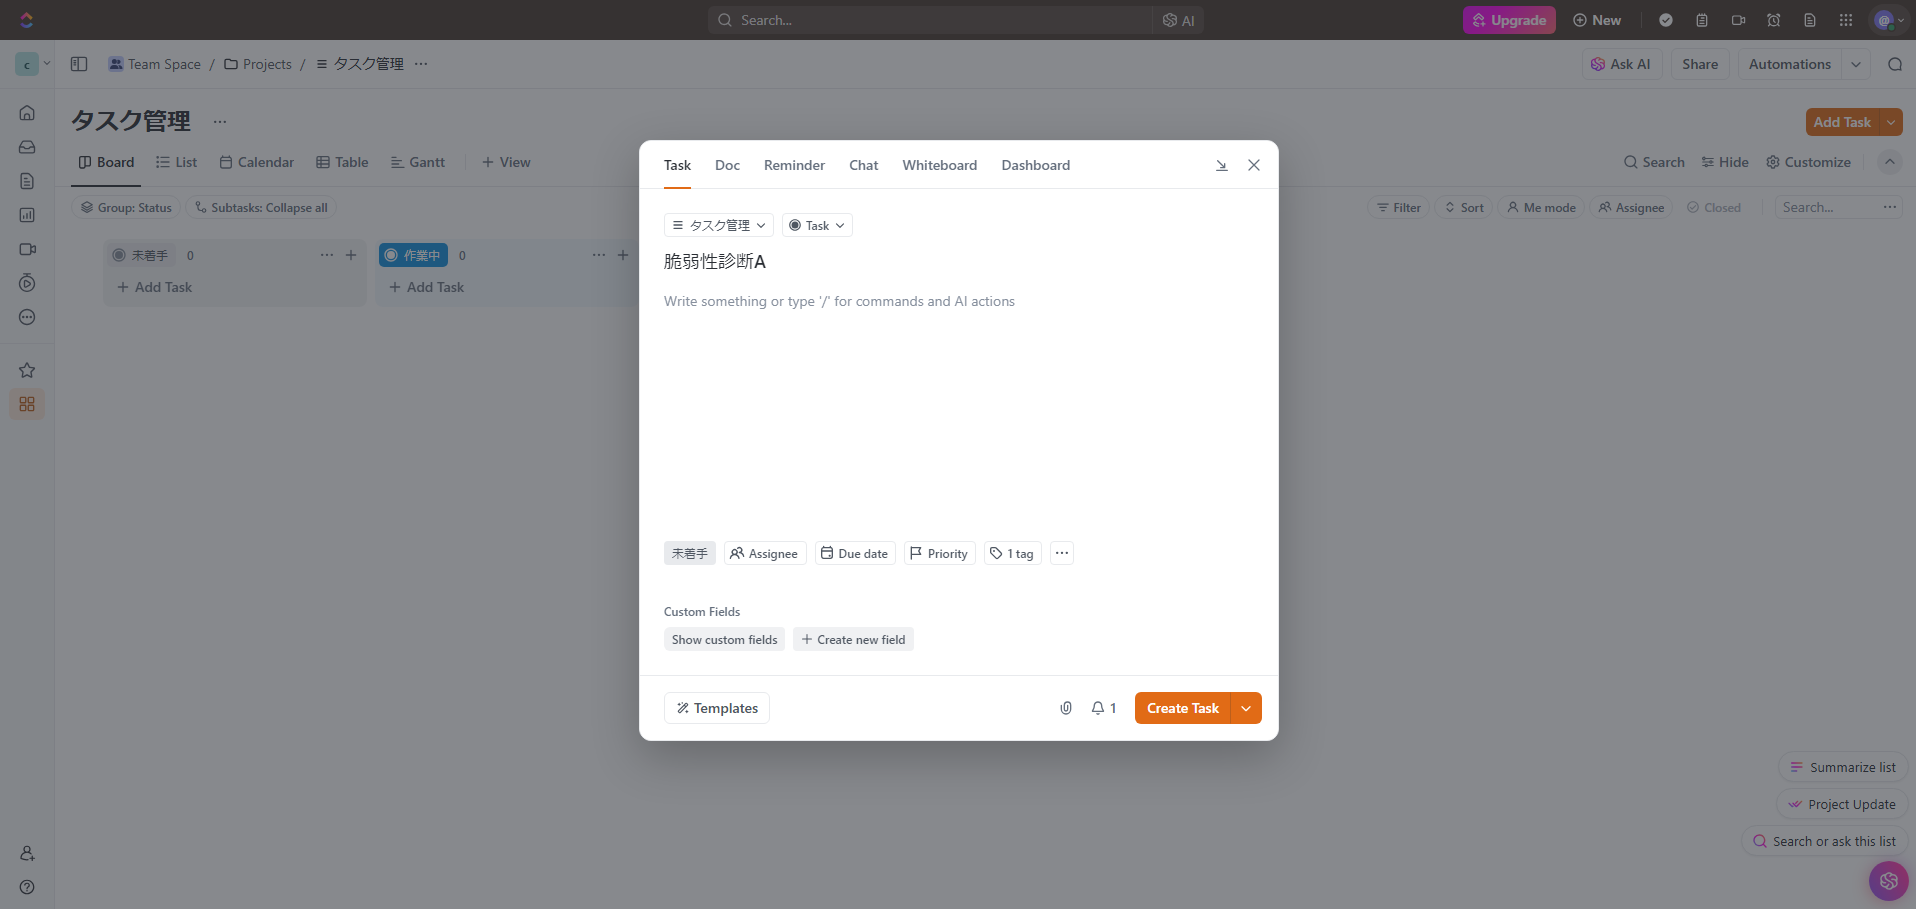Open the Add Task dropdown arrow
This screenshot has width=1916, height=909.
pos(1891,122)
